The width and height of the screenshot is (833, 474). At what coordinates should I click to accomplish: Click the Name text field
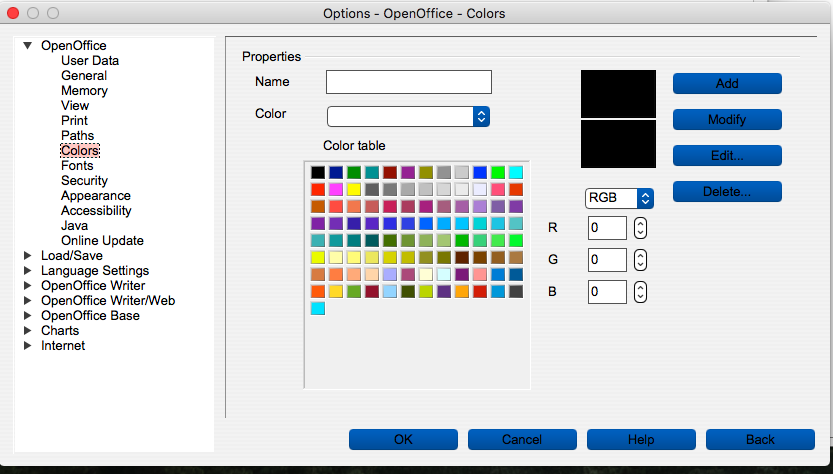409,82
